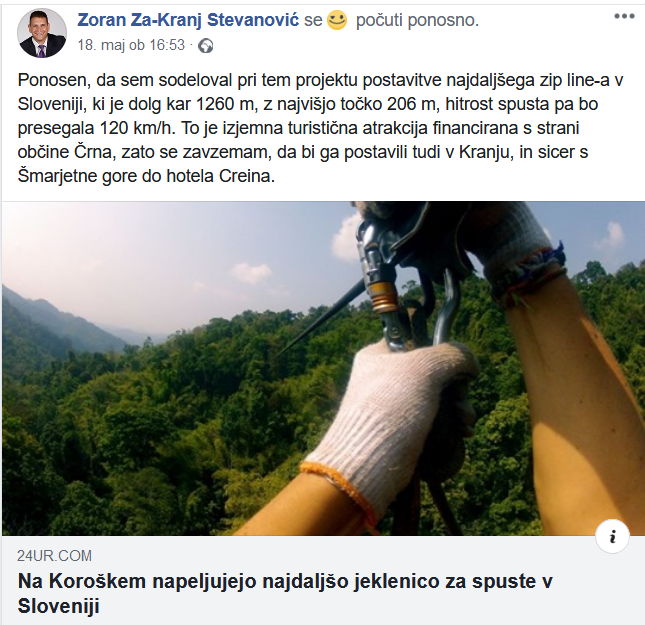Click the globe public privacy icon
This screenshot has height=625, width=645.
point(206,46)
